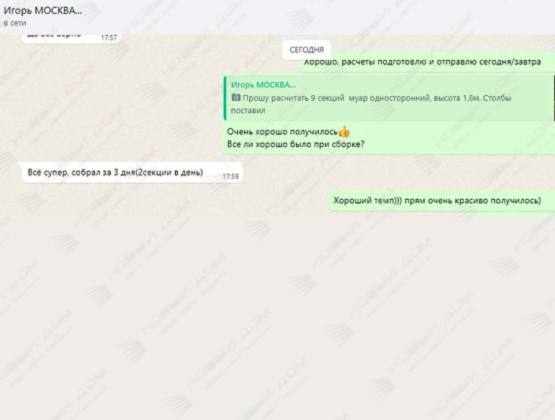Click text 'Очень хорошо получилось'
The height and width of the screenshot is (420, 555).
coord(282,132)
